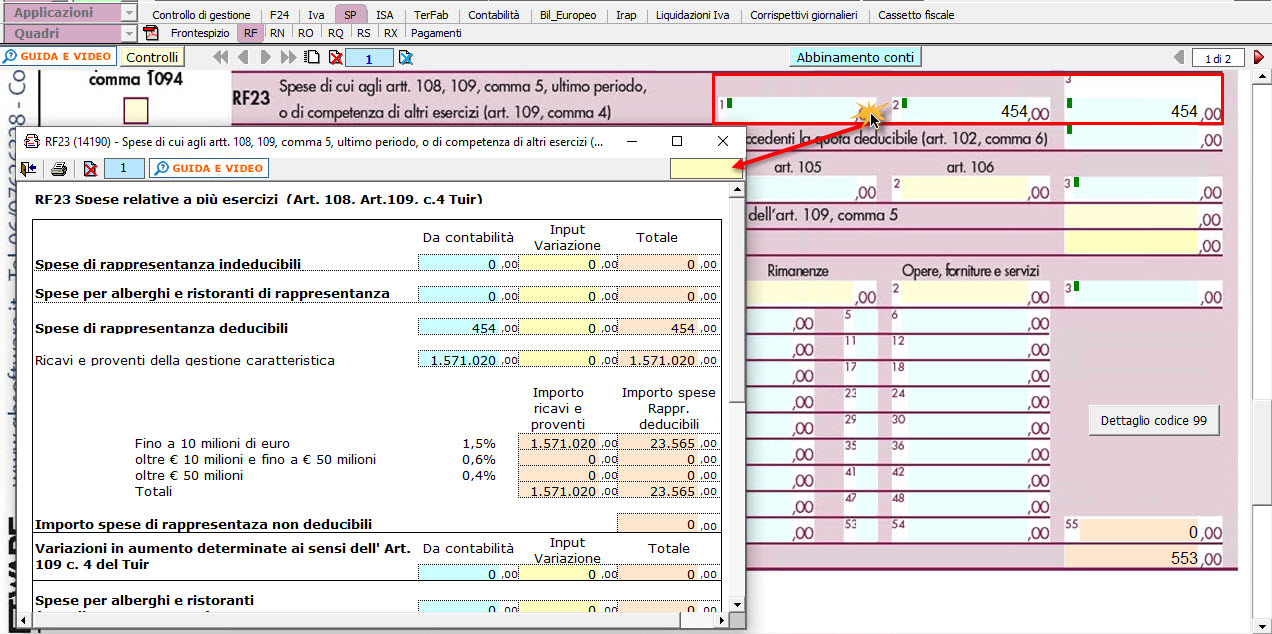Print using the printer icon in RF23 window
The image size is (1272, 634).
[x=59, y=169]
